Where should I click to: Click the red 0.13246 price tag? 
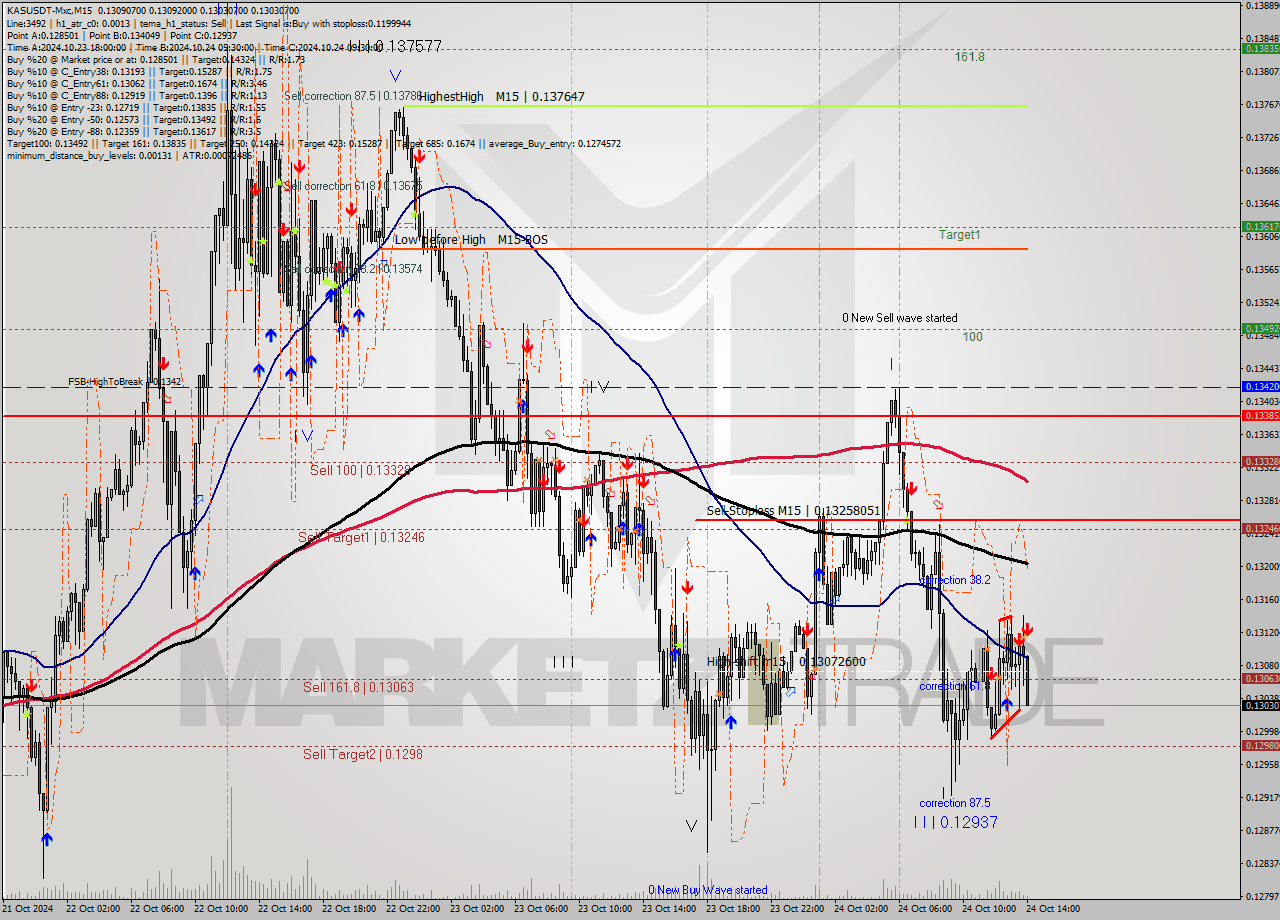[1260, 528]
